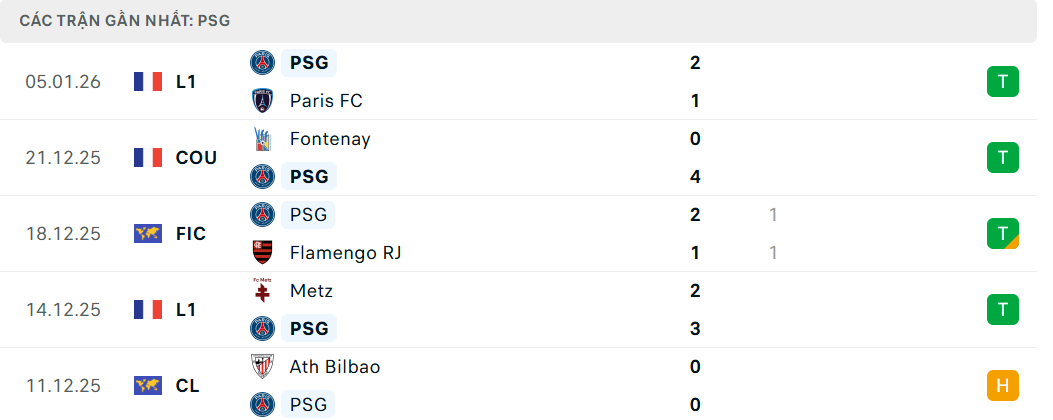Viewport: 1053px width, 420px height.
Task: Click the French flag beside COU
Action: point(148,158)
